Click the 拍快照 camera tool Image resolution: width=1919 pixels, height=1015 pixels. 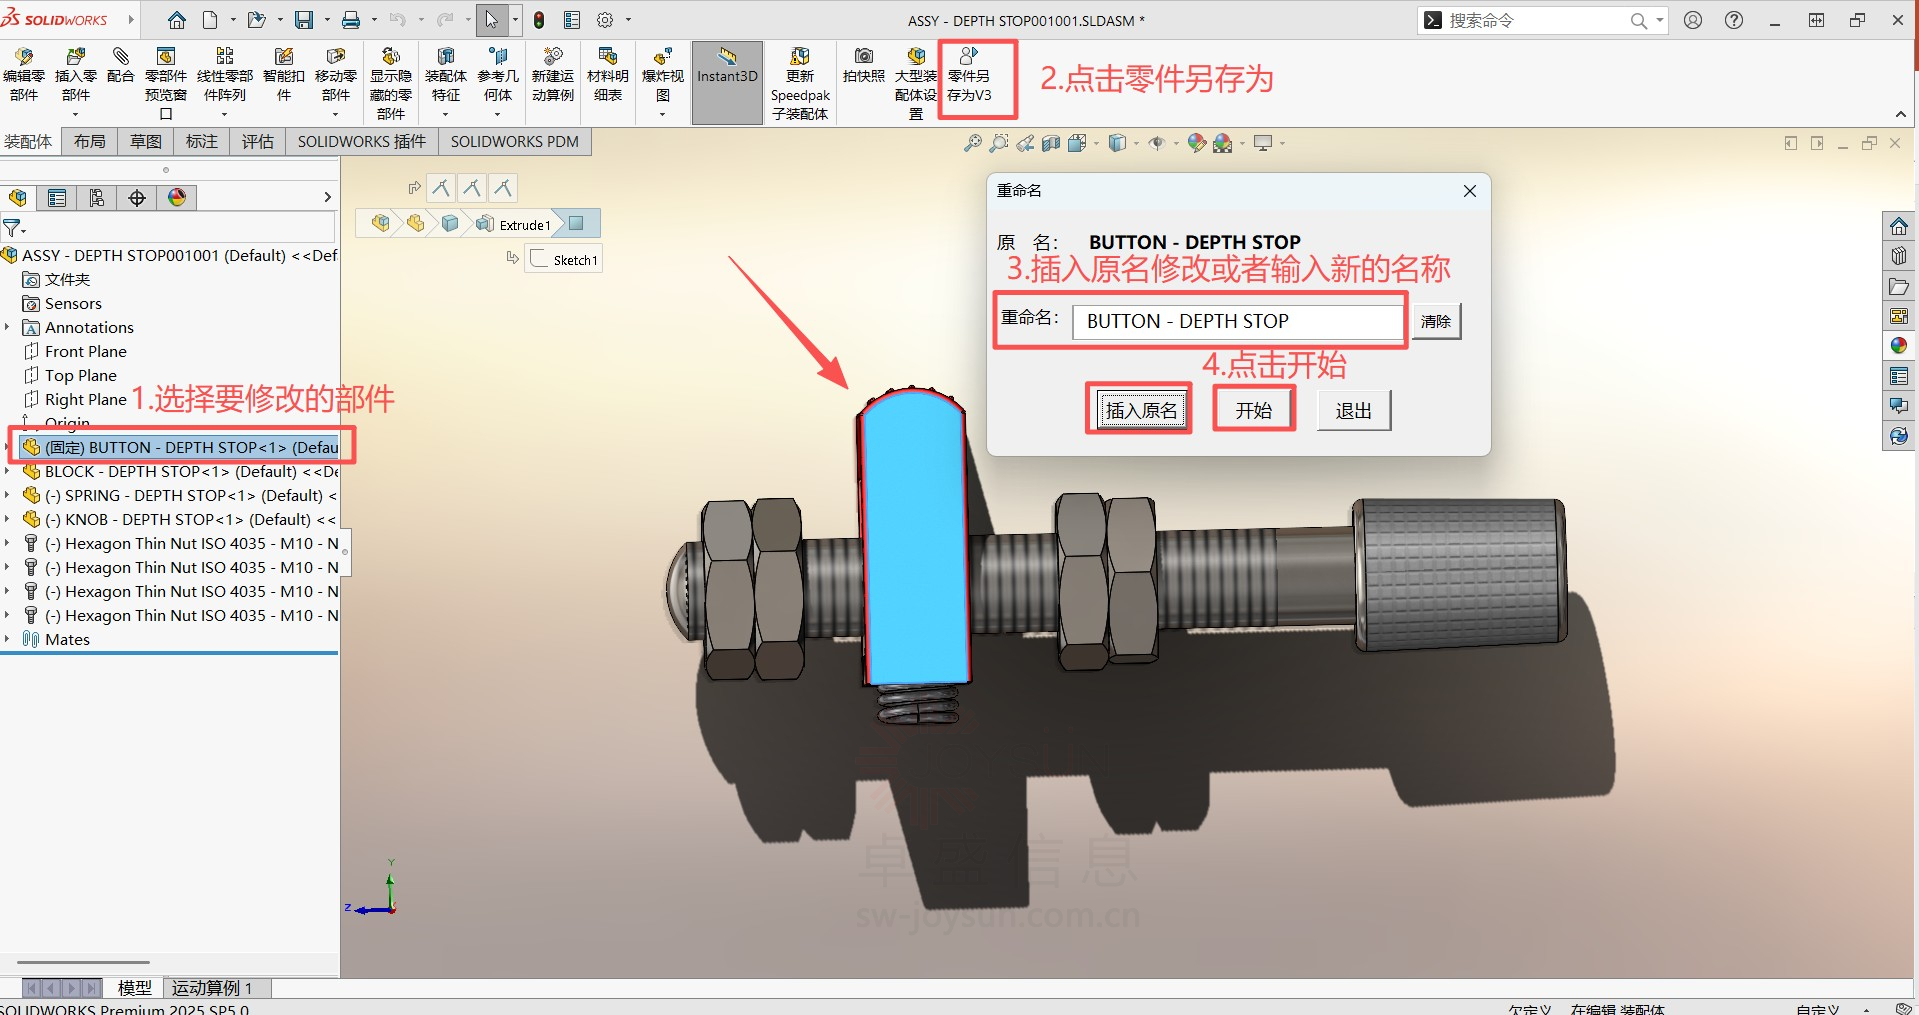pos(864,66)
